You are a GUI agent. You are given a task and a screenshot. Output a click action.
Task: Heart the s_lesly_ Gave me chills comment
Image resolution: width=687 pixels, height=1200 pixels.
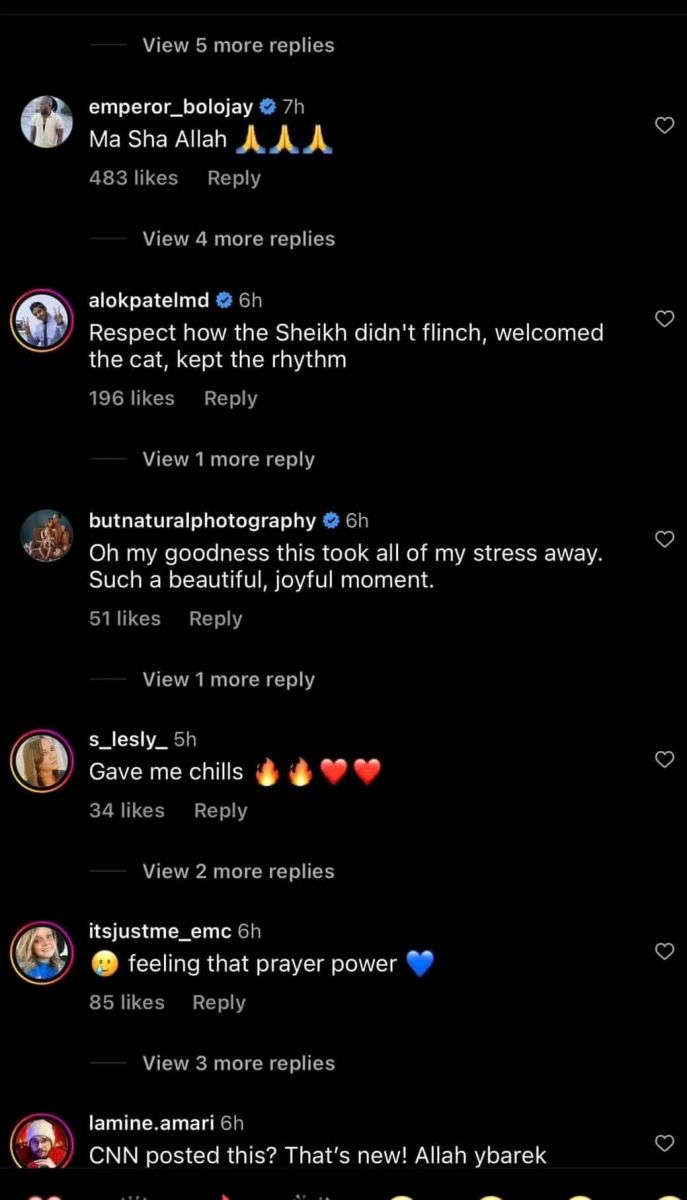point(664,759)
